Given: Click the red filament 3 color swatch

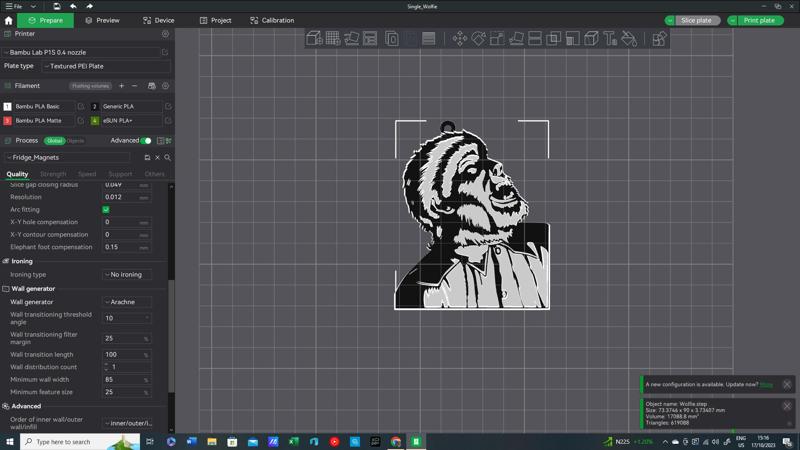Looking at the screenshot, I should (x=7, y=120).
